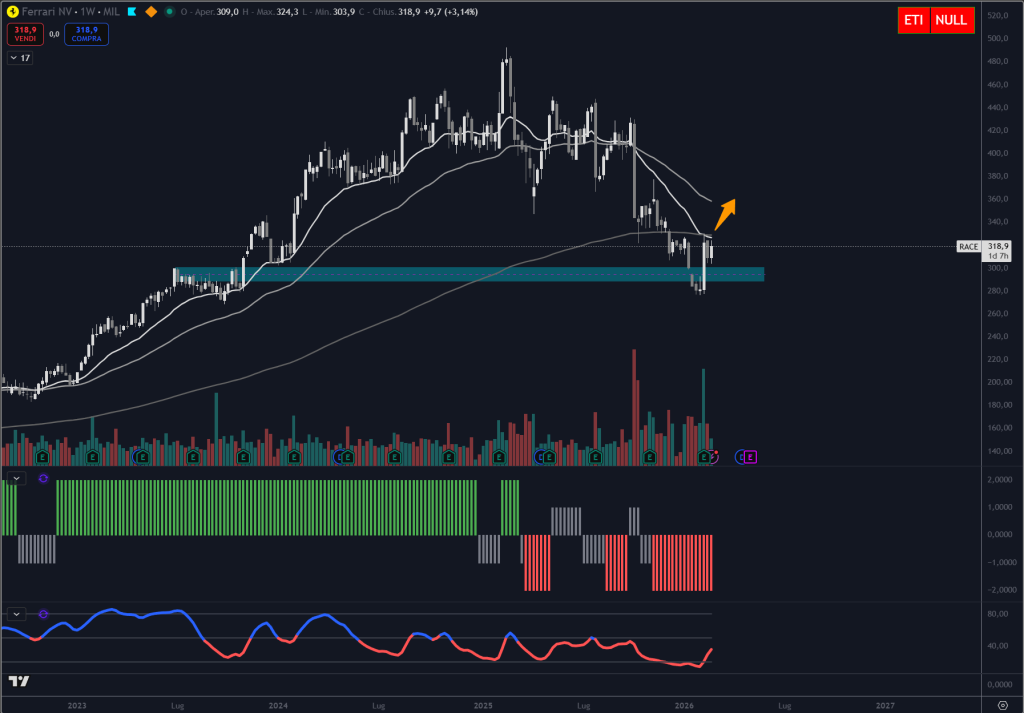
Task: Open chart settings via the bottom-right gear icon
Action: pos(1003,705)
